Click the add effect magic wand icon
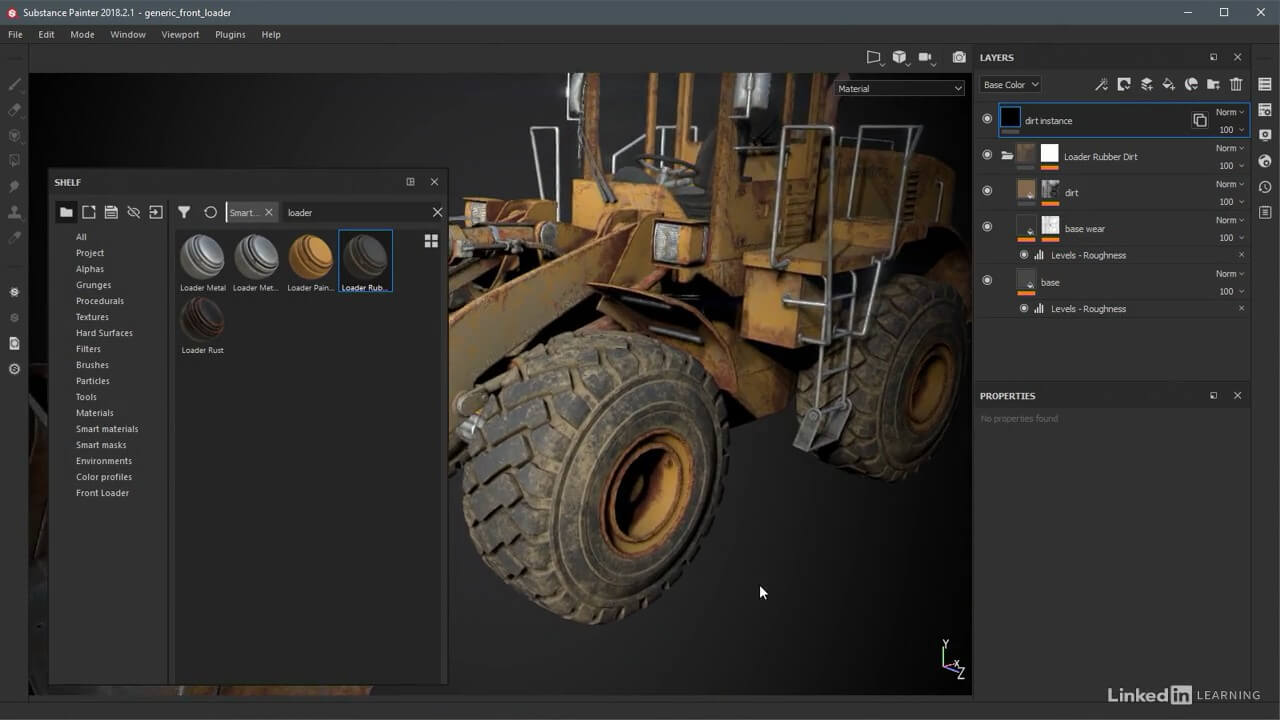1280x720 pixels. click(x=1101, y=85)
